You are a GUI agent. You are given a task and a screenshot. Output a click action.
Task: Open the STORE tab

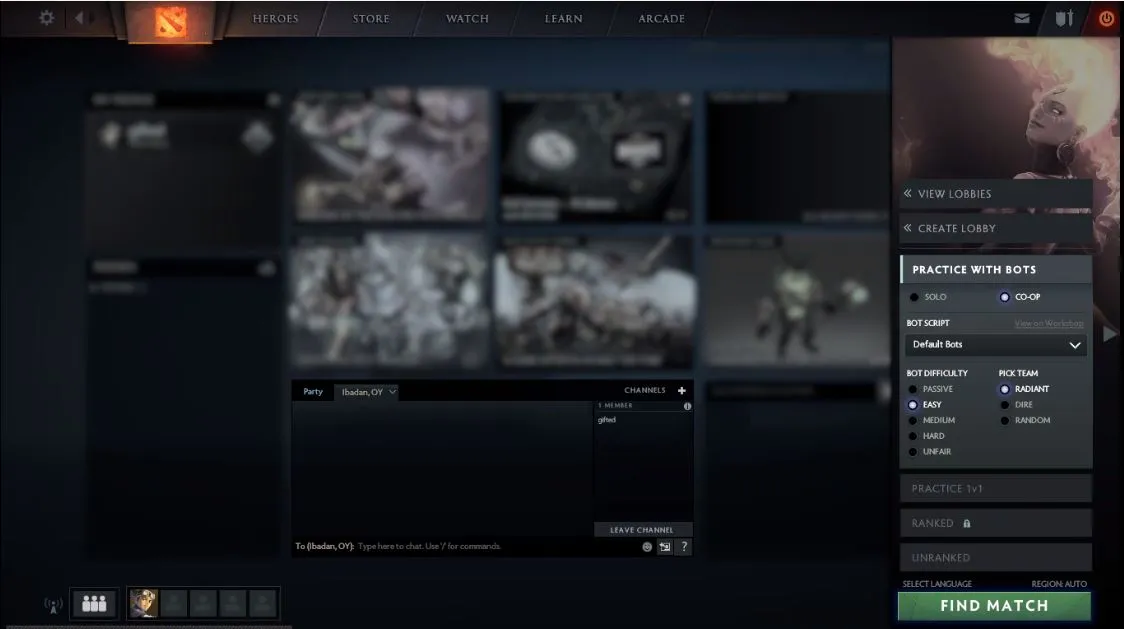[371, 19]
